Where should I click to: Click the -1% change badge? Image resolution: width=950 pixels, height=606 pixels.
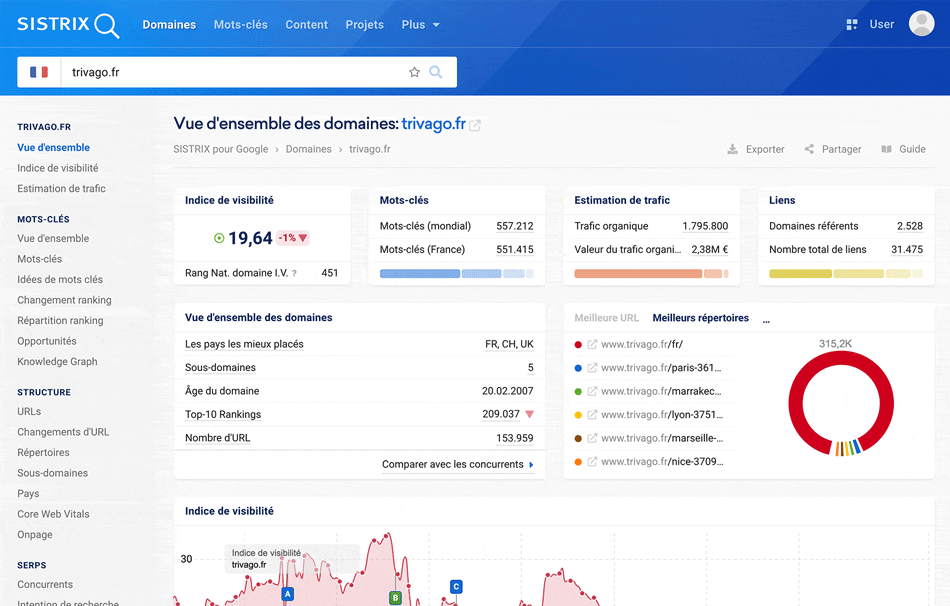(x=293, y=238)
